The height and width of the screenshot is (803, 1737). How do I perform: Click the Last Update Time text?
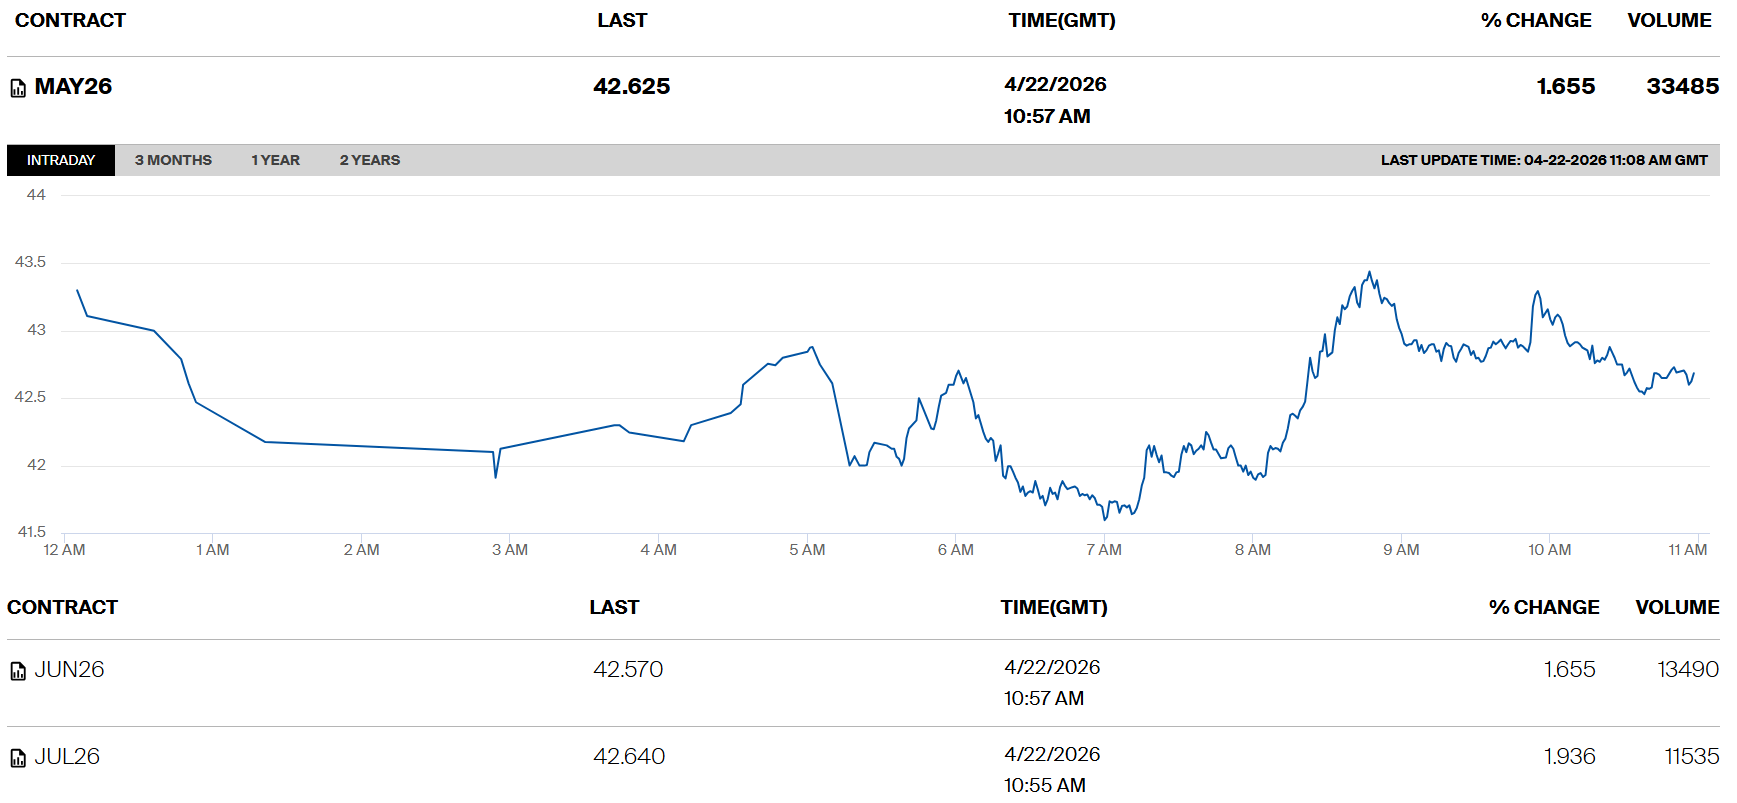tap(1543, 160)
